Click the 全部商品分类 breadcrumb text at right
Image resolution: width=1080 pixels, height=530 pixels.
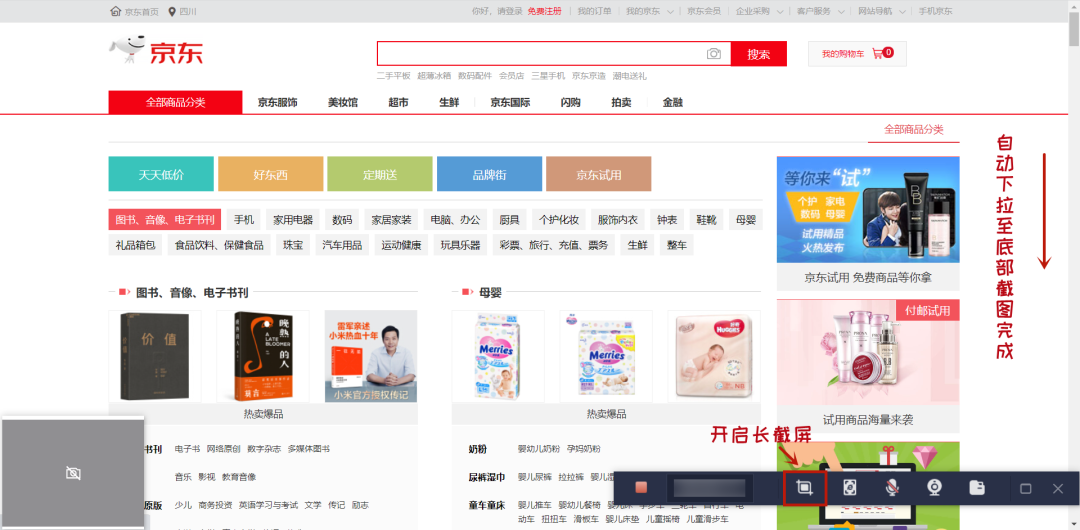point(913,129)
